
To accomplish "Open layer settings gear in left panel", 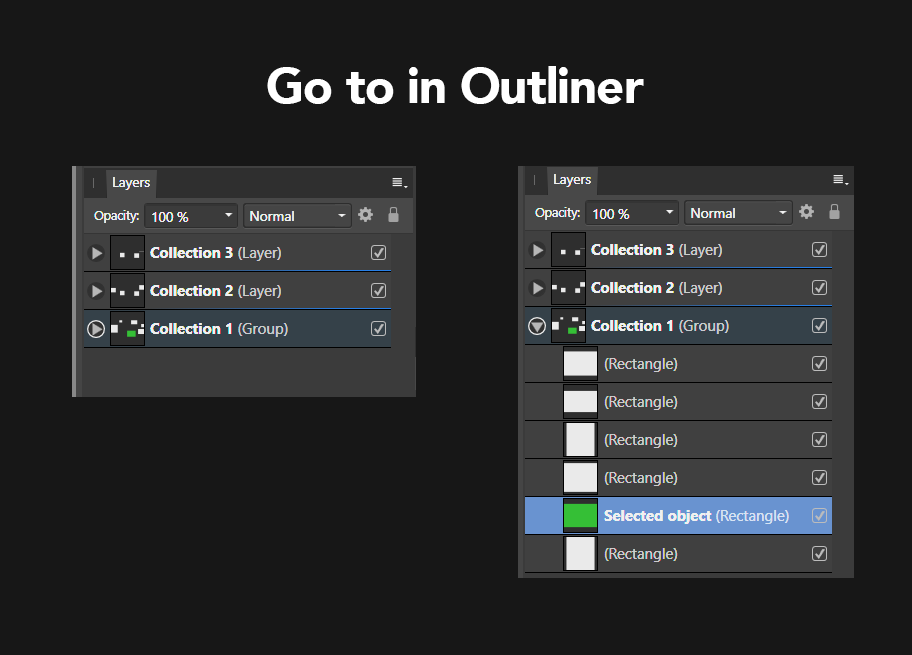I will (365, 215).
